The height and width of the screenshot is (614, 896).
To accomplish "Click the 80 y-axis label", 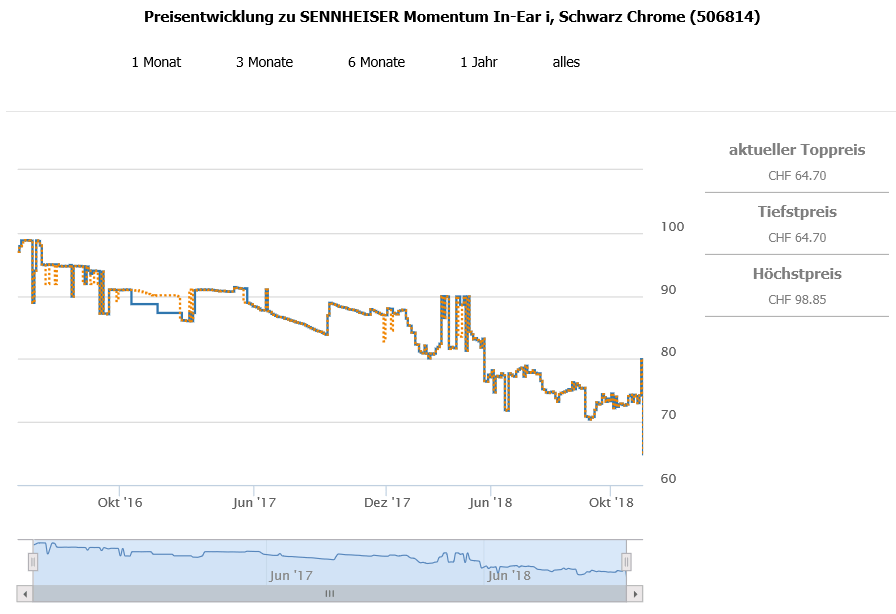I will 669,352.
